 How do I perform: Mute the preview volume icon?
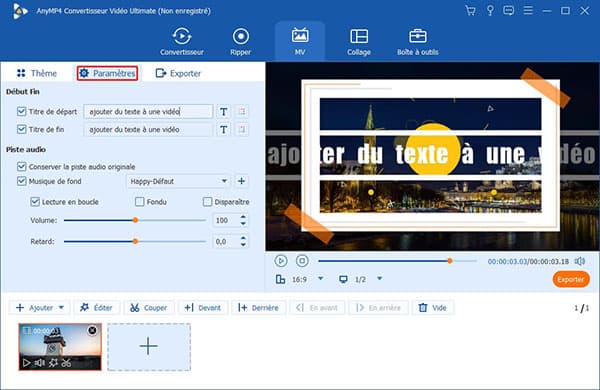point(580,261)
